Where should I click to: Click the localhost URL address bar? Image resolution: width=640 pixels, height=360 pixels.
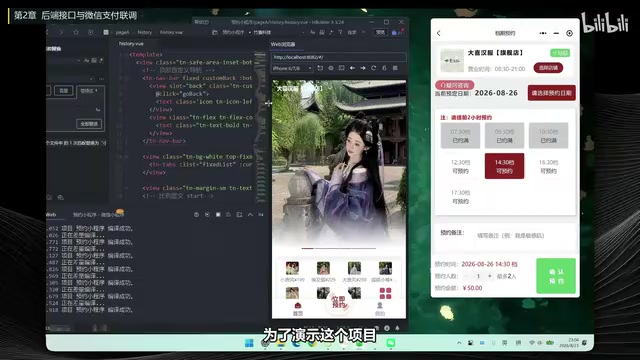[x=338, y=57]
